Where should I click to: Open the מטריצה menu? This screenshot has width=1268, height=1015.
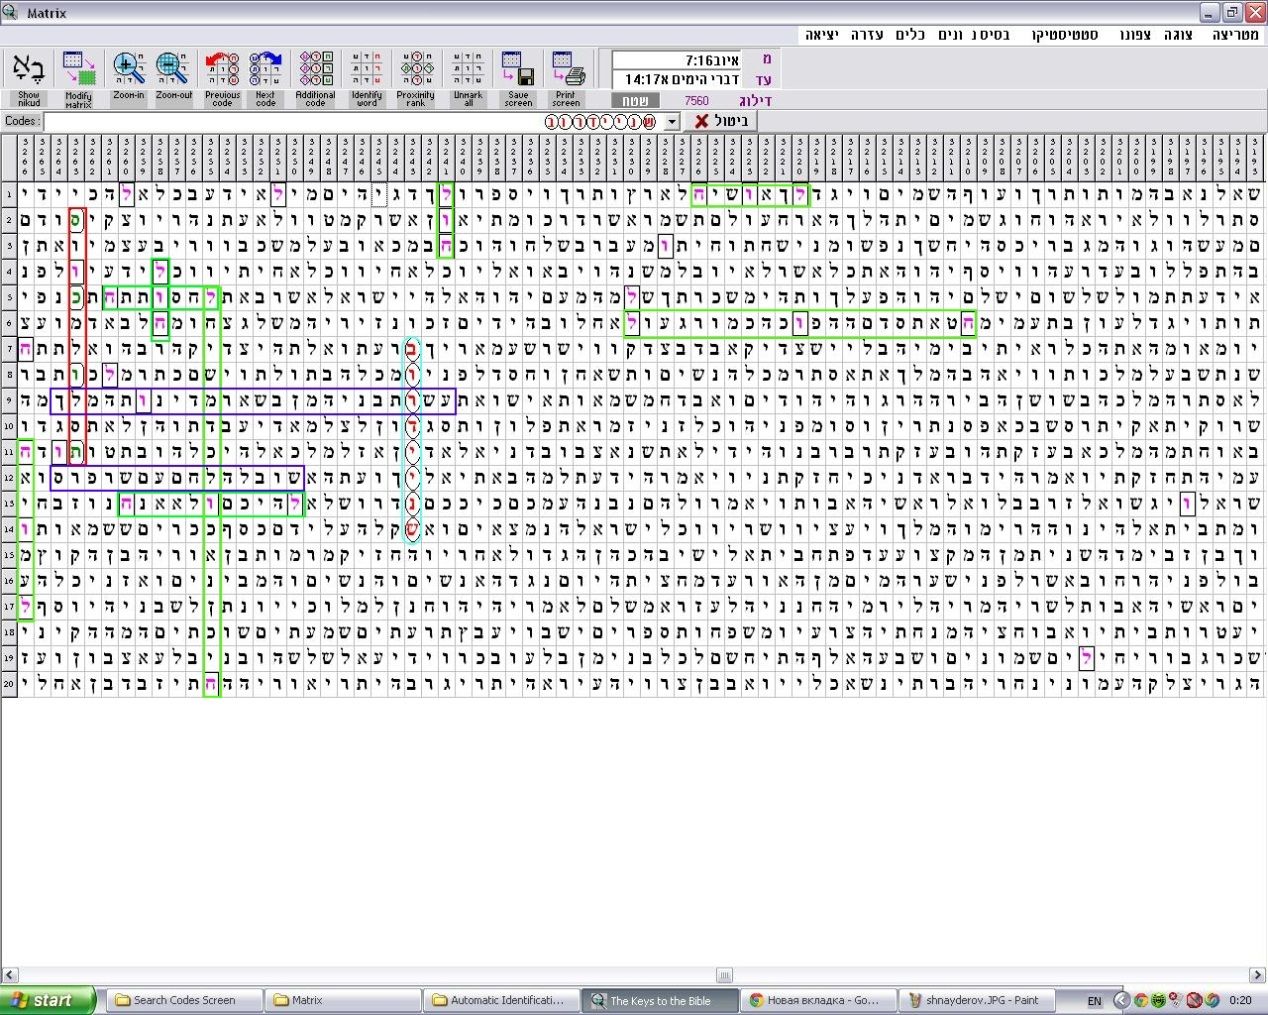pos(1235,35)
